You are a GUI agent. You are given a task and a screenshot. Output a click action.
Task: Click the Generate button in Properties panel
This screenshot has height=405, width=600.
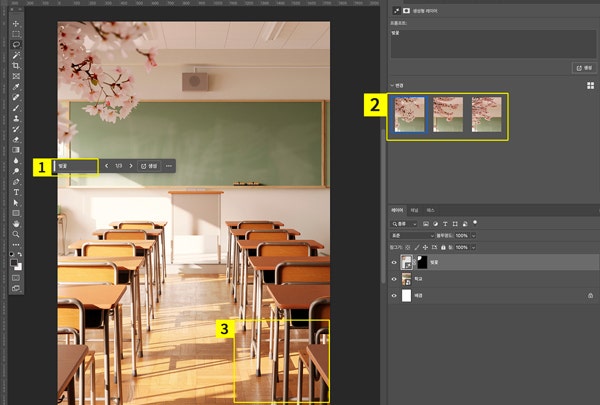(x=584, y=68)
